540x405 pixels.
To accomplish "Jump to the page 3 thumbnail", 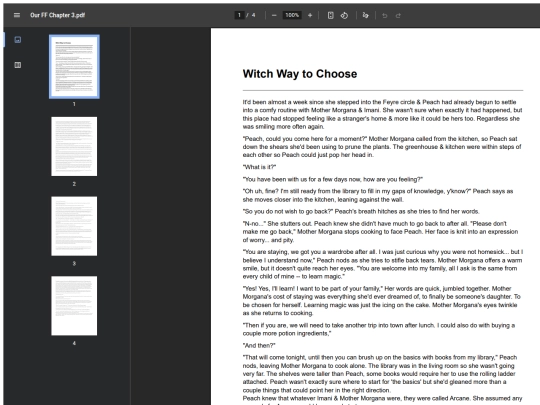I will pyautogui.click(x=74, y=226).
